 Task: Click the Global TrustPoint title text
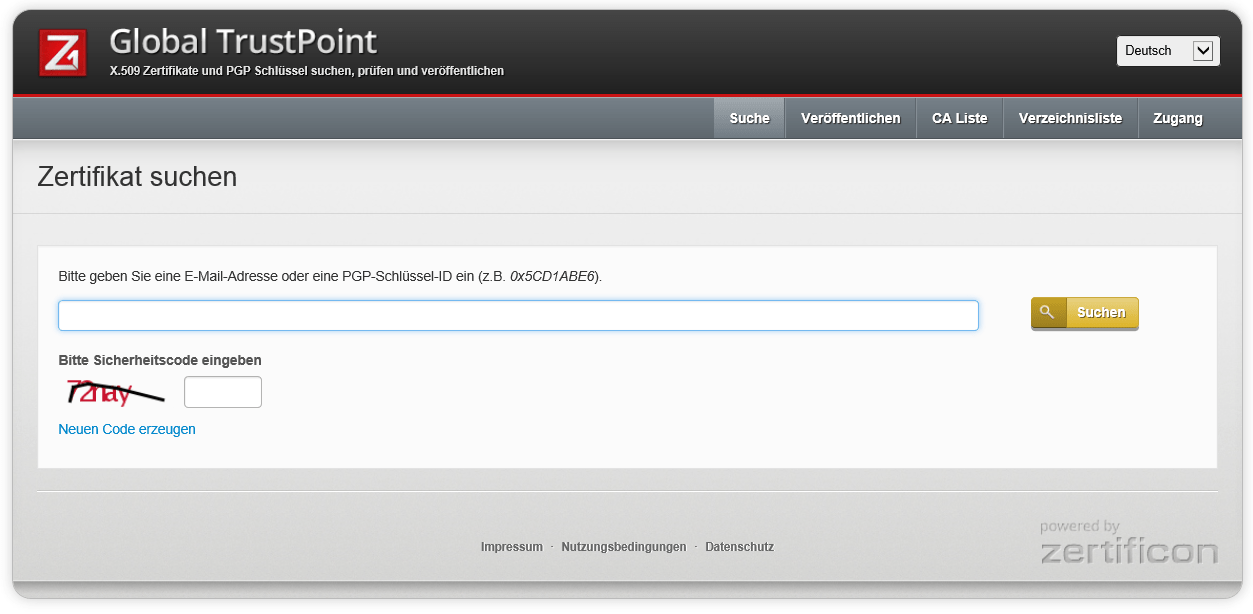[x=243, y=41]
